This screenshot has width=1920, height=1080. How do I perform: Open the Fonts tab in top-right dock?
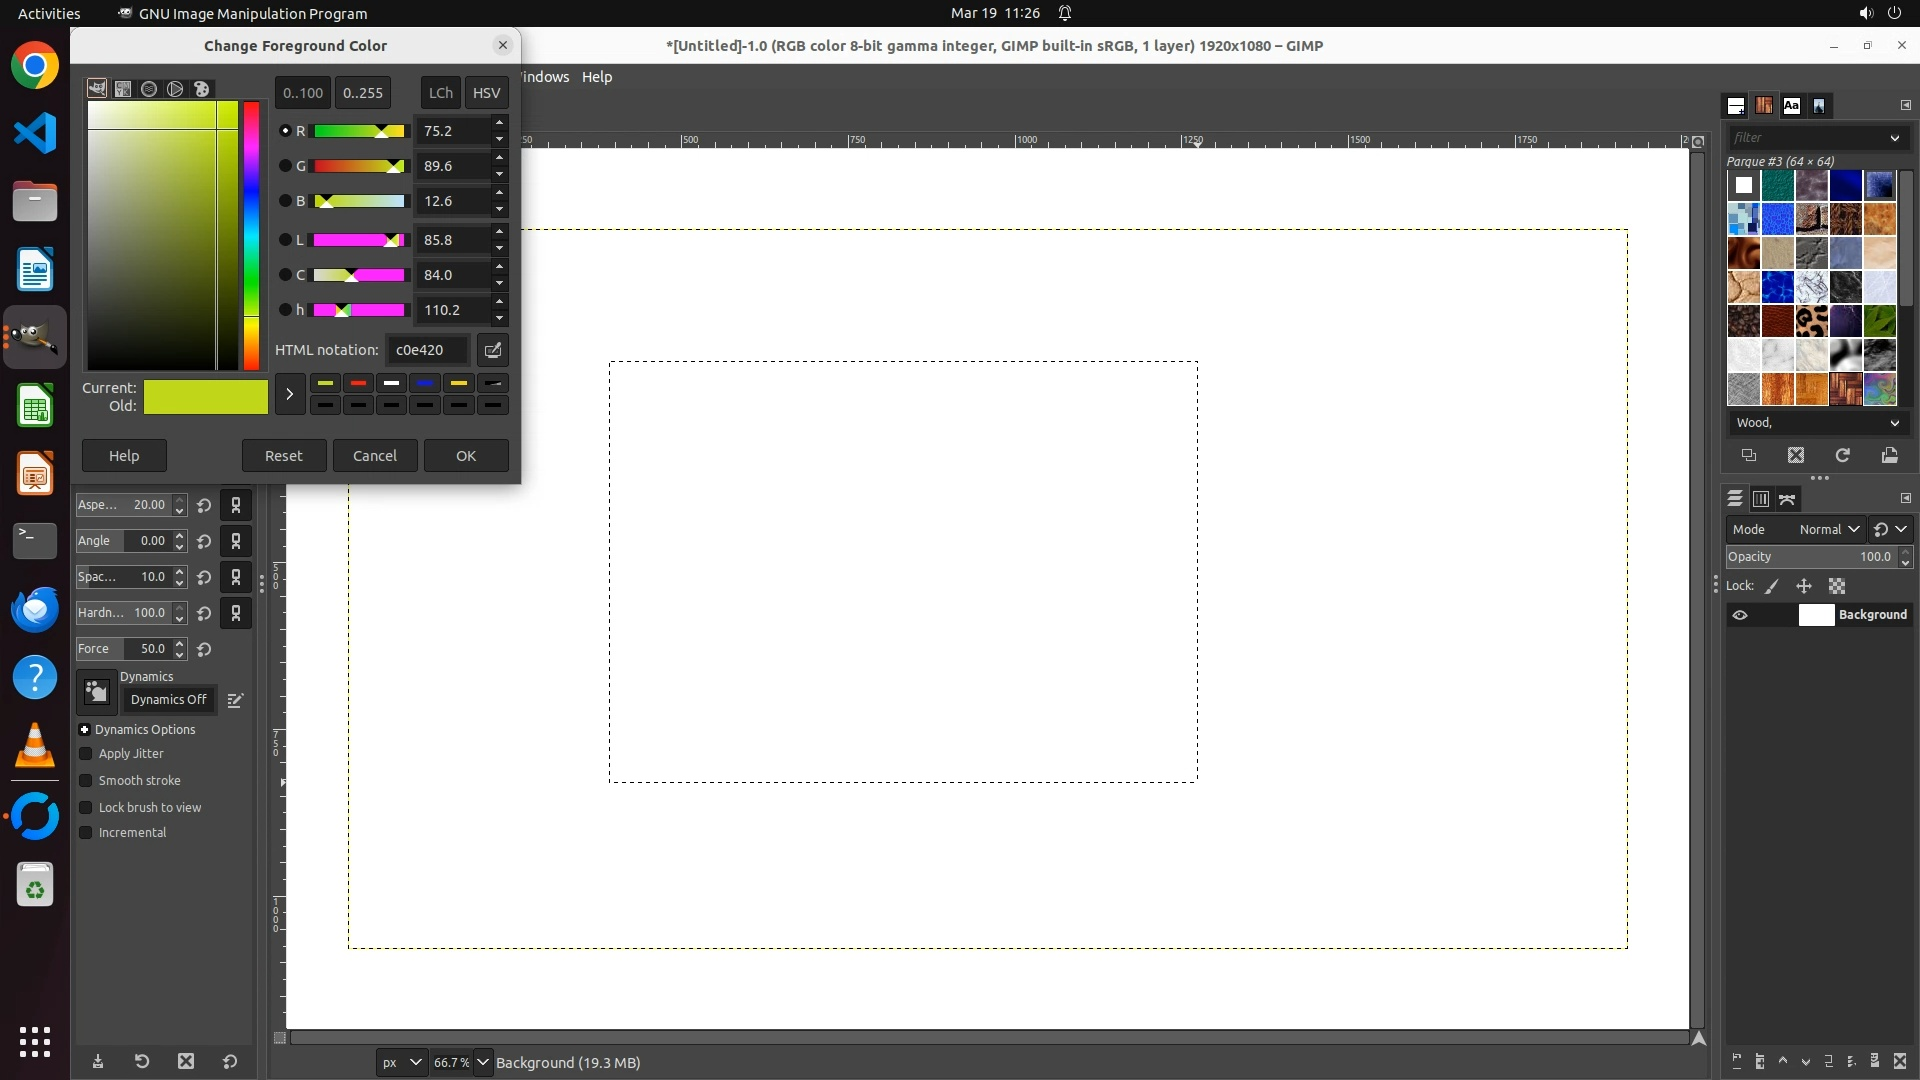(x=1791, y=106)
